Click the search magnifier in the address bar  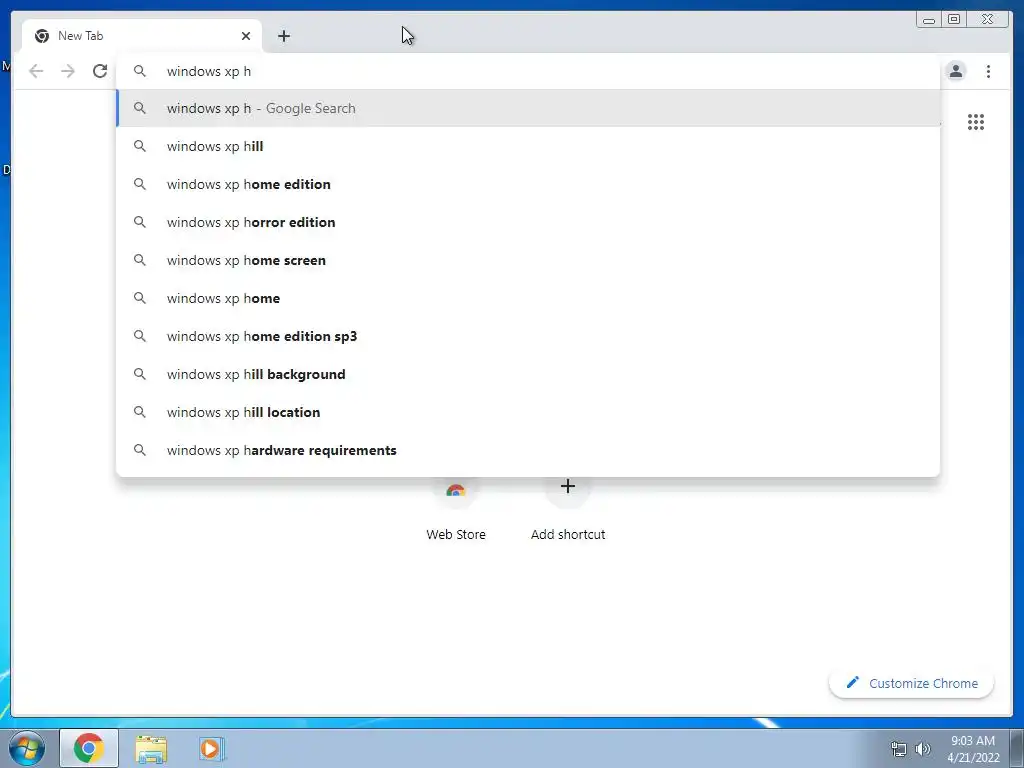click(x=140, y=71)
